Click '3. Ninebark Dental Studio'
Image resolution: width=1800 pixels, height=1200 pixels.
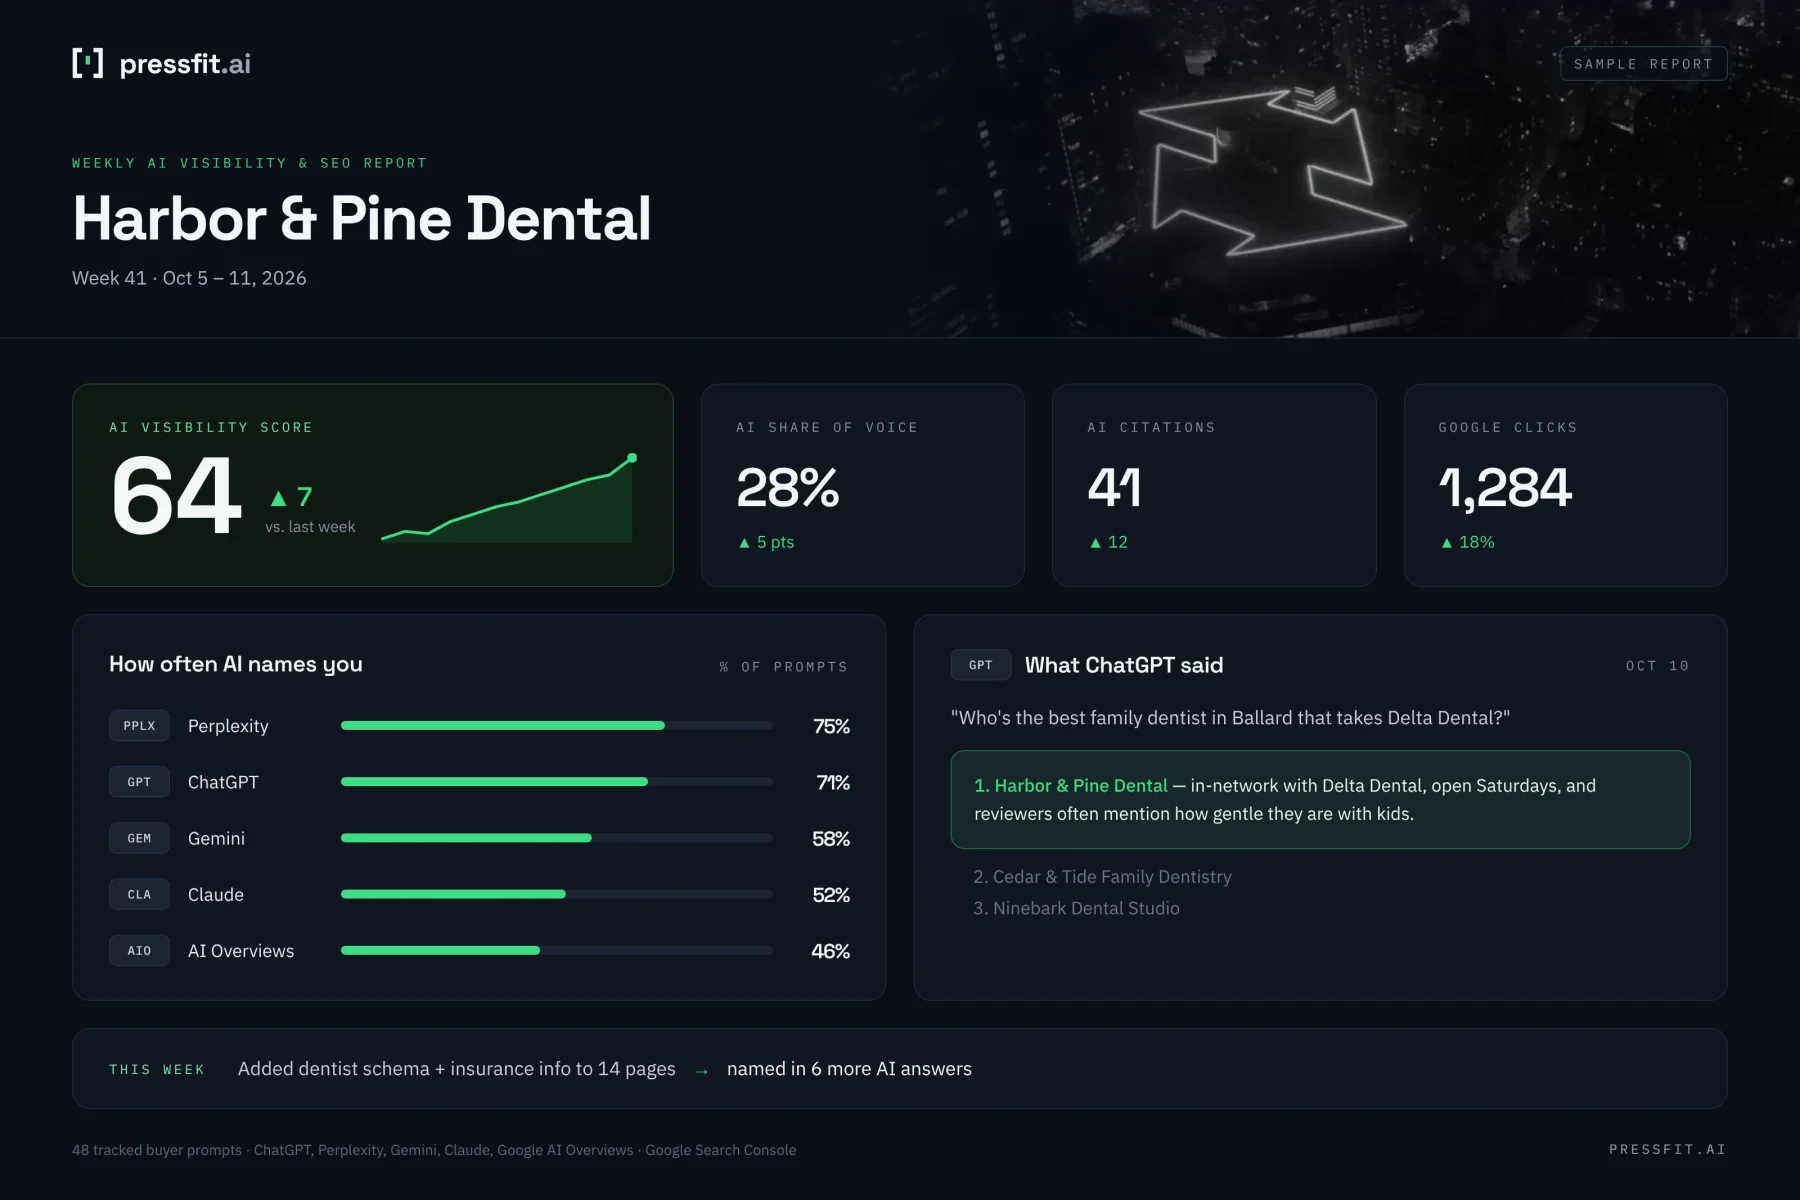point(1076,909)
